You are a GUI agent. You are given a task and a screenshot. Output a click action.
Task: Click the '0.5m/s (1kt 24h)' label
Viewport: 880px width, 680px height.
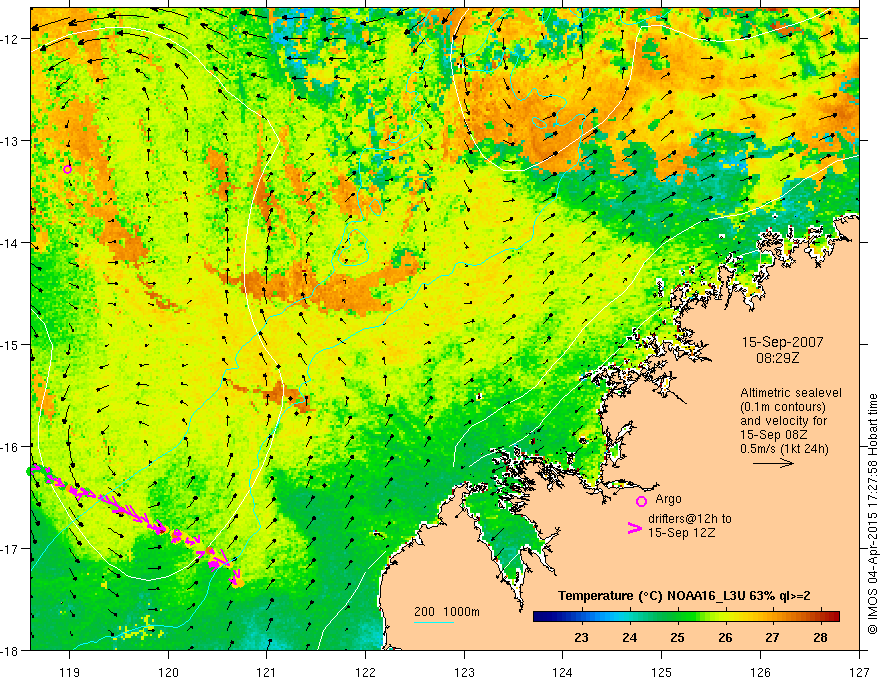coord(785,449)
